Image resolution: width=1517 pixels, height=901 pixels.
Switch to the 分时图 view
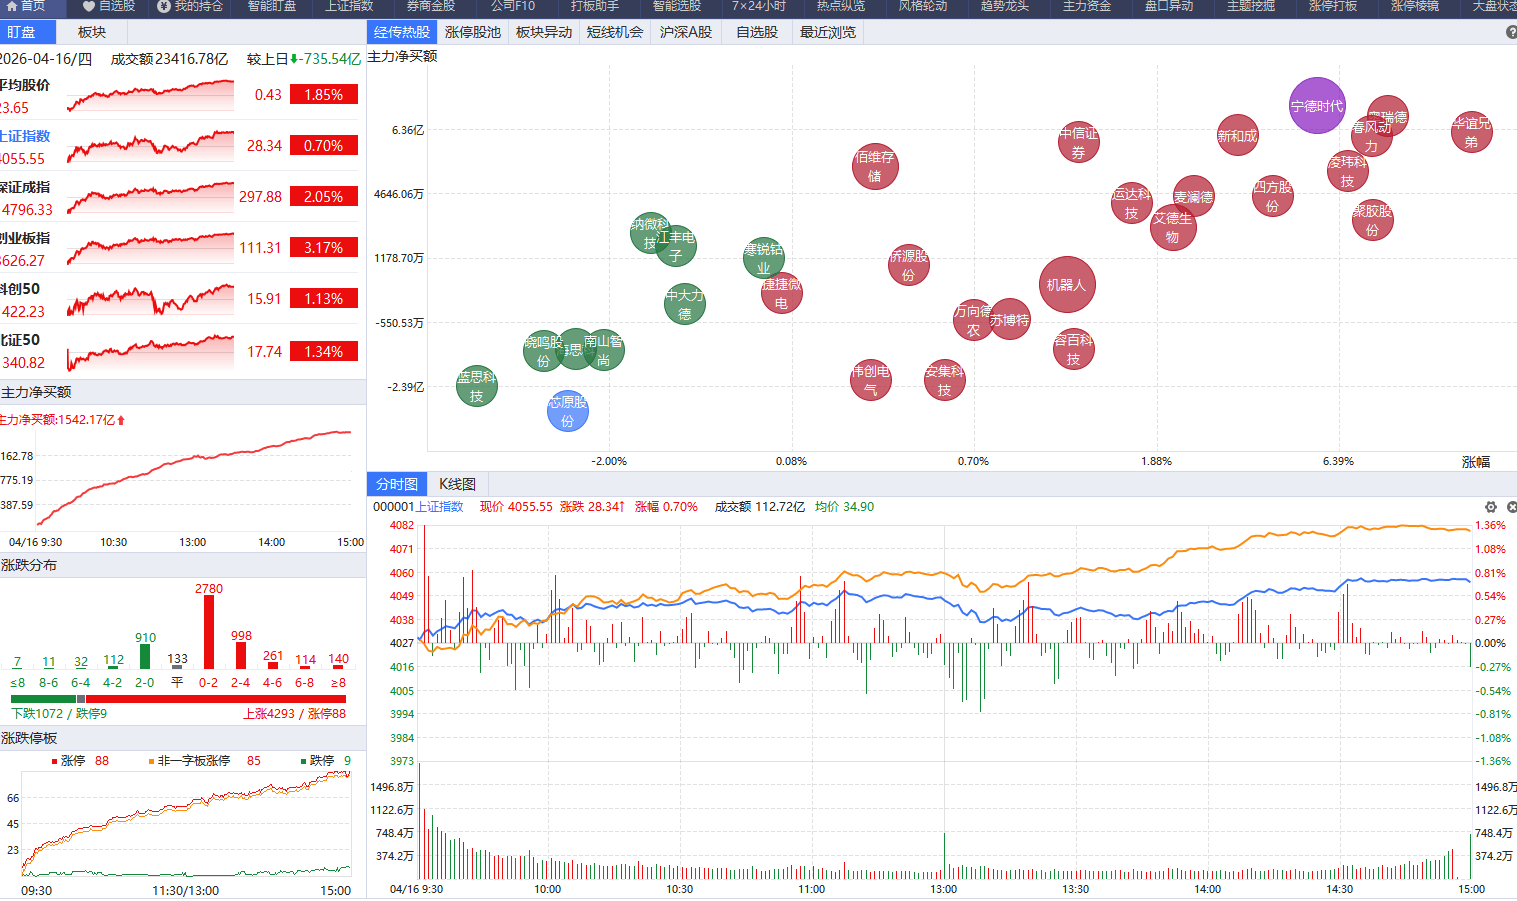coord(396,484)
